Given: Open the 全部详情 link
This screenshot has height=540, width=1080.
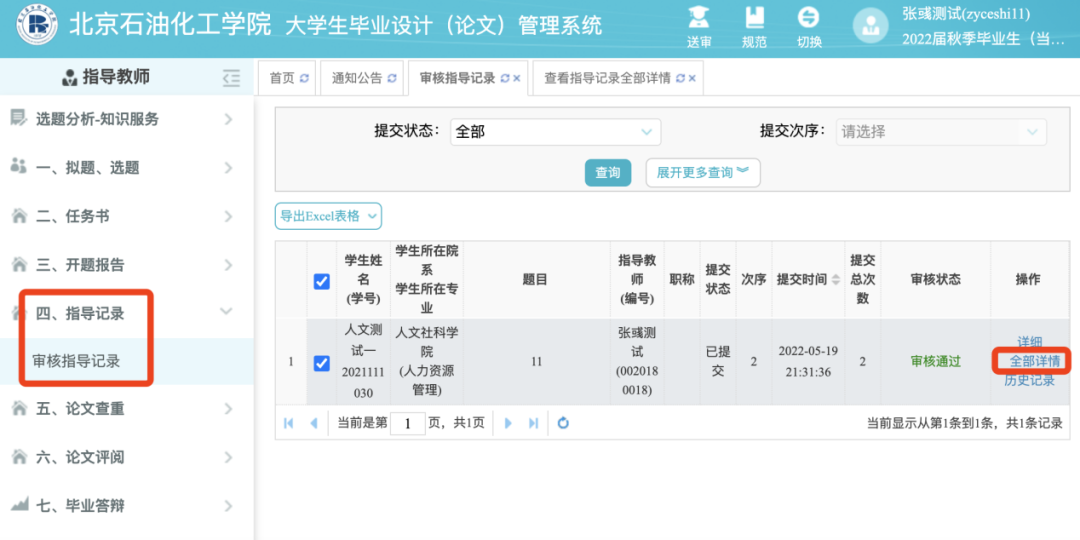Looking at the screenshot, I should 1034,361.
